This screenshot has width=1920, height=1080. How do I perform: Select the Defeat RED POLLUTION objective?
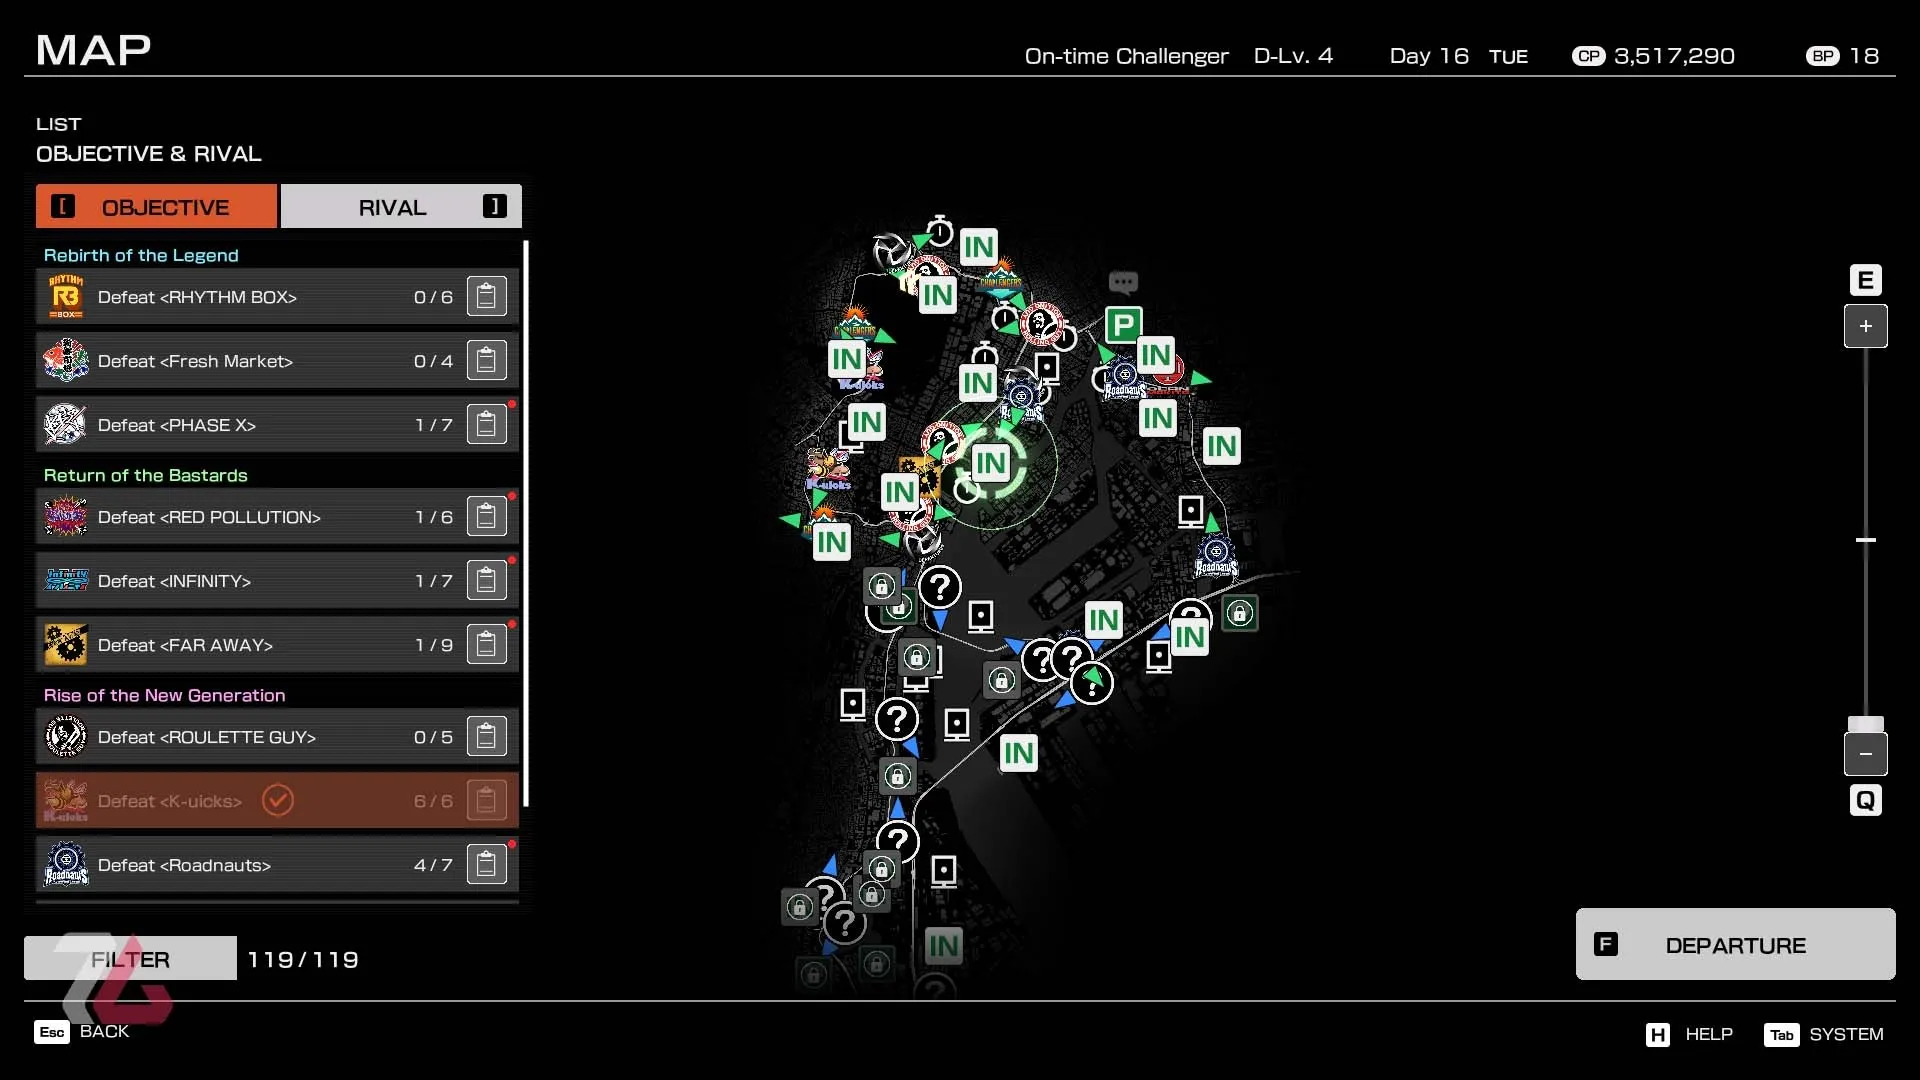250,517
